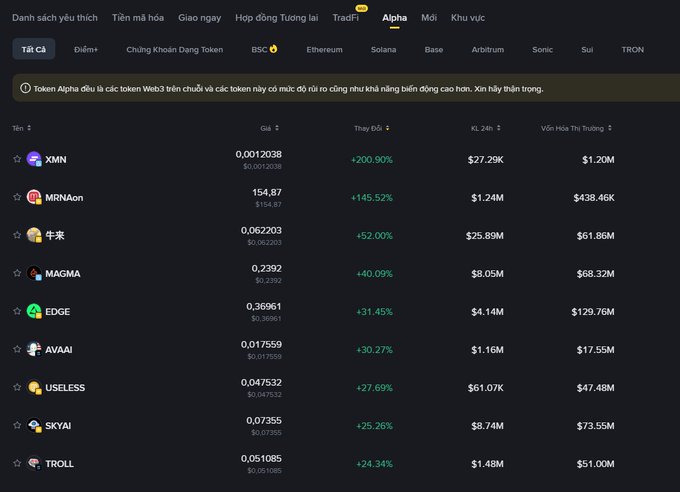Filter tokens by TRON chain
The width and height of the screenshot is (680, 492).
(x=633, y=49)
